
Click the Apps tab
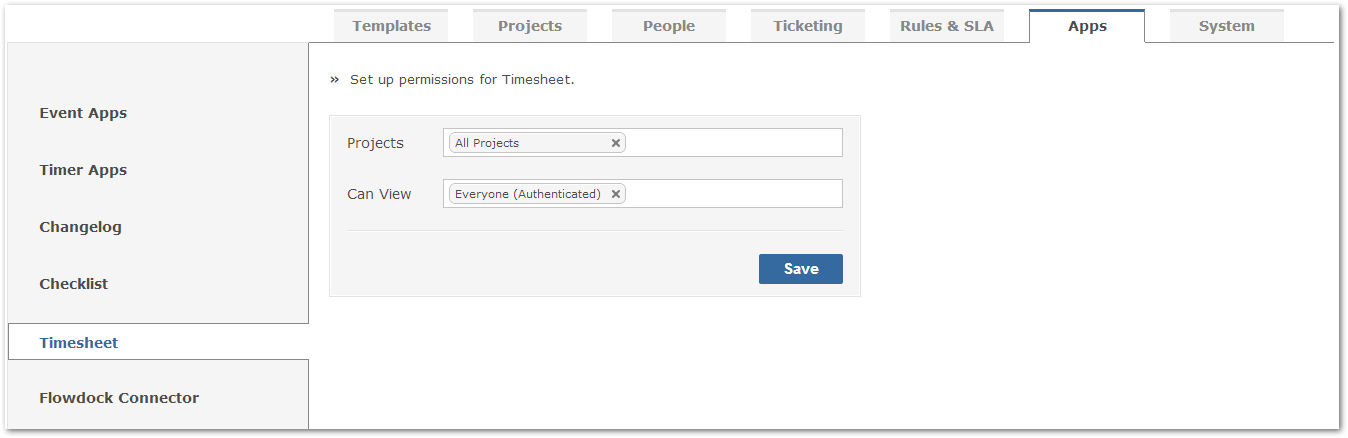[x=1087, y=26]
